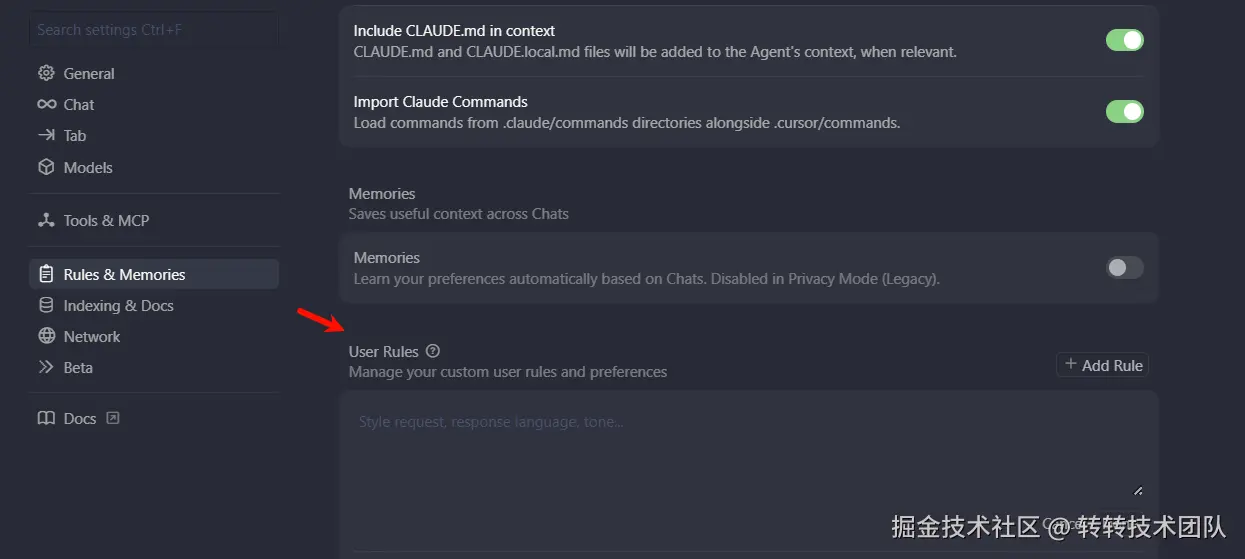Viewport: 1245px width, 559px height.
Task: Click the Indexing & Docs database icon
Action: click(46, 305)
